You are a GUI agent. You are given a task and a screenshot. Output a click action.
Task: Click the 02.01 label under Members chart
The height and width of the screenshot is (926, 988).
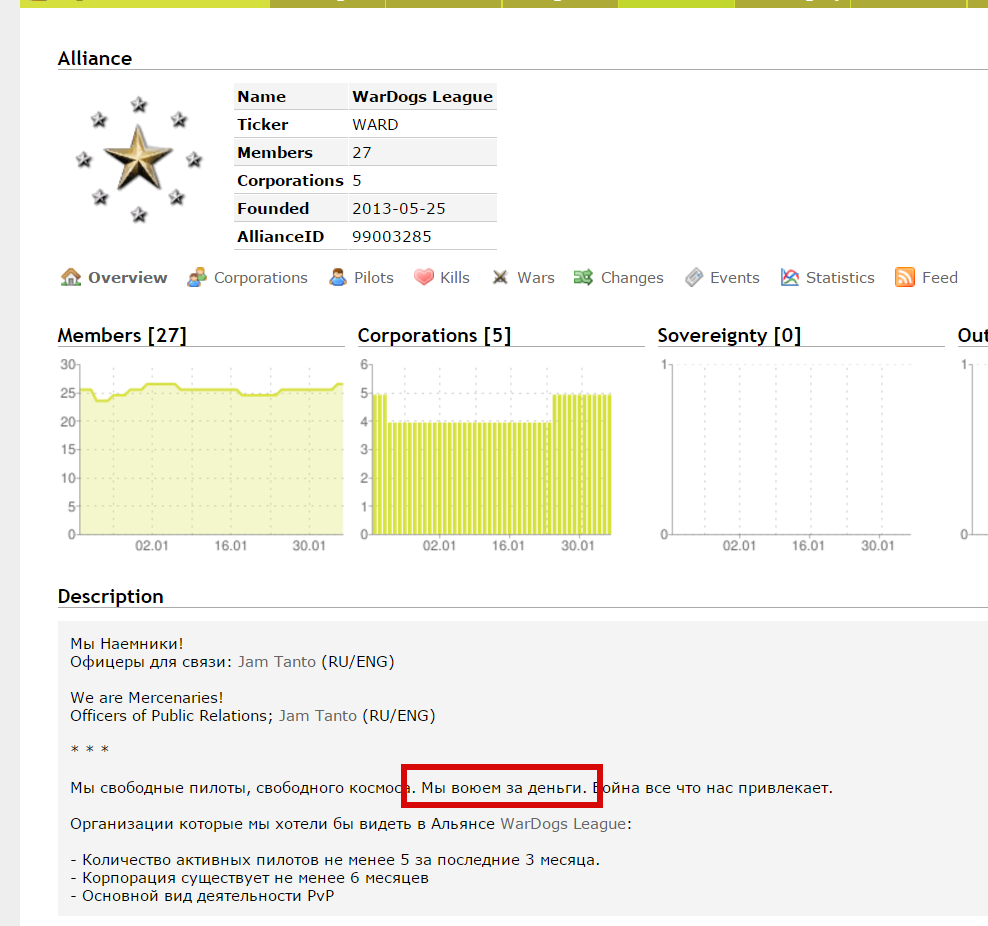click(x=152, y=546)
